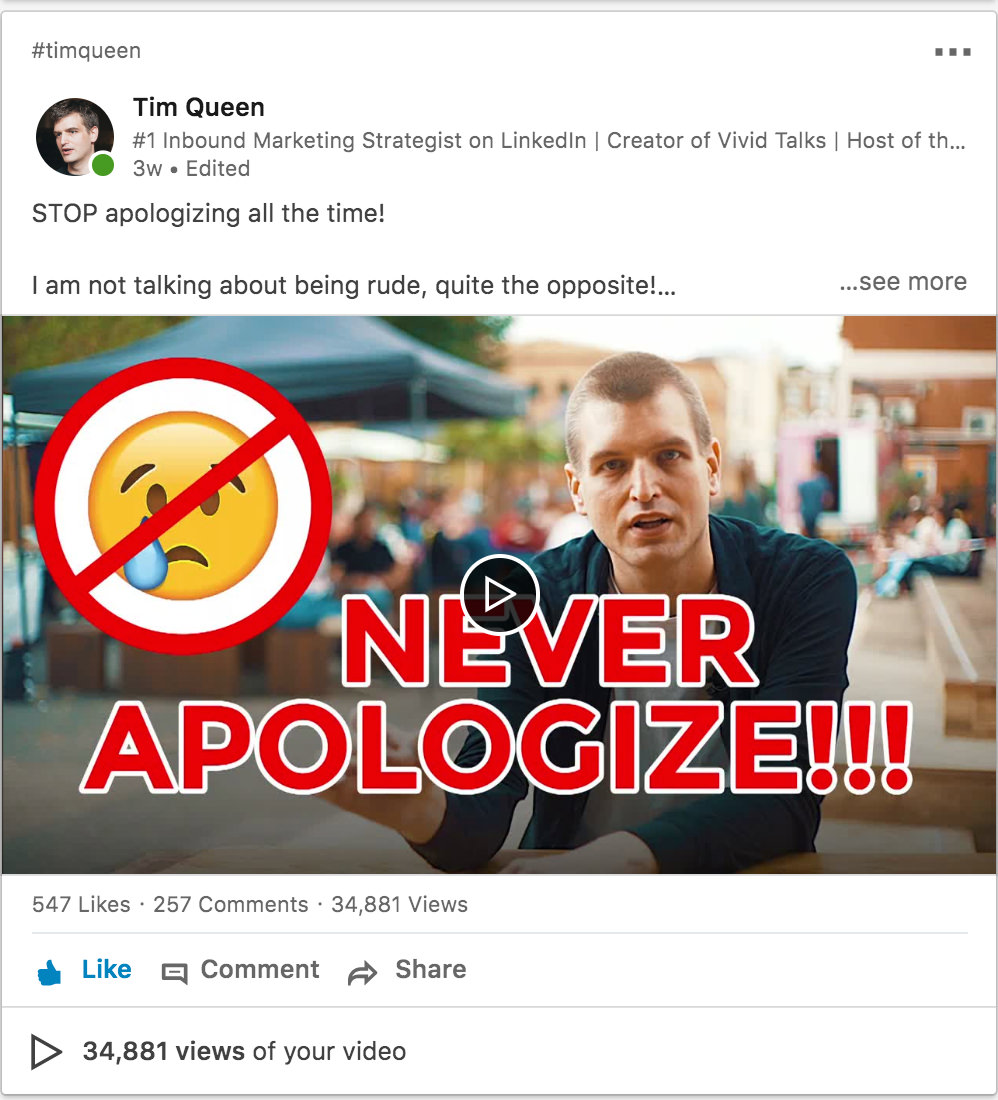
Task: Open the 257 Comments count
Action: 231,904
